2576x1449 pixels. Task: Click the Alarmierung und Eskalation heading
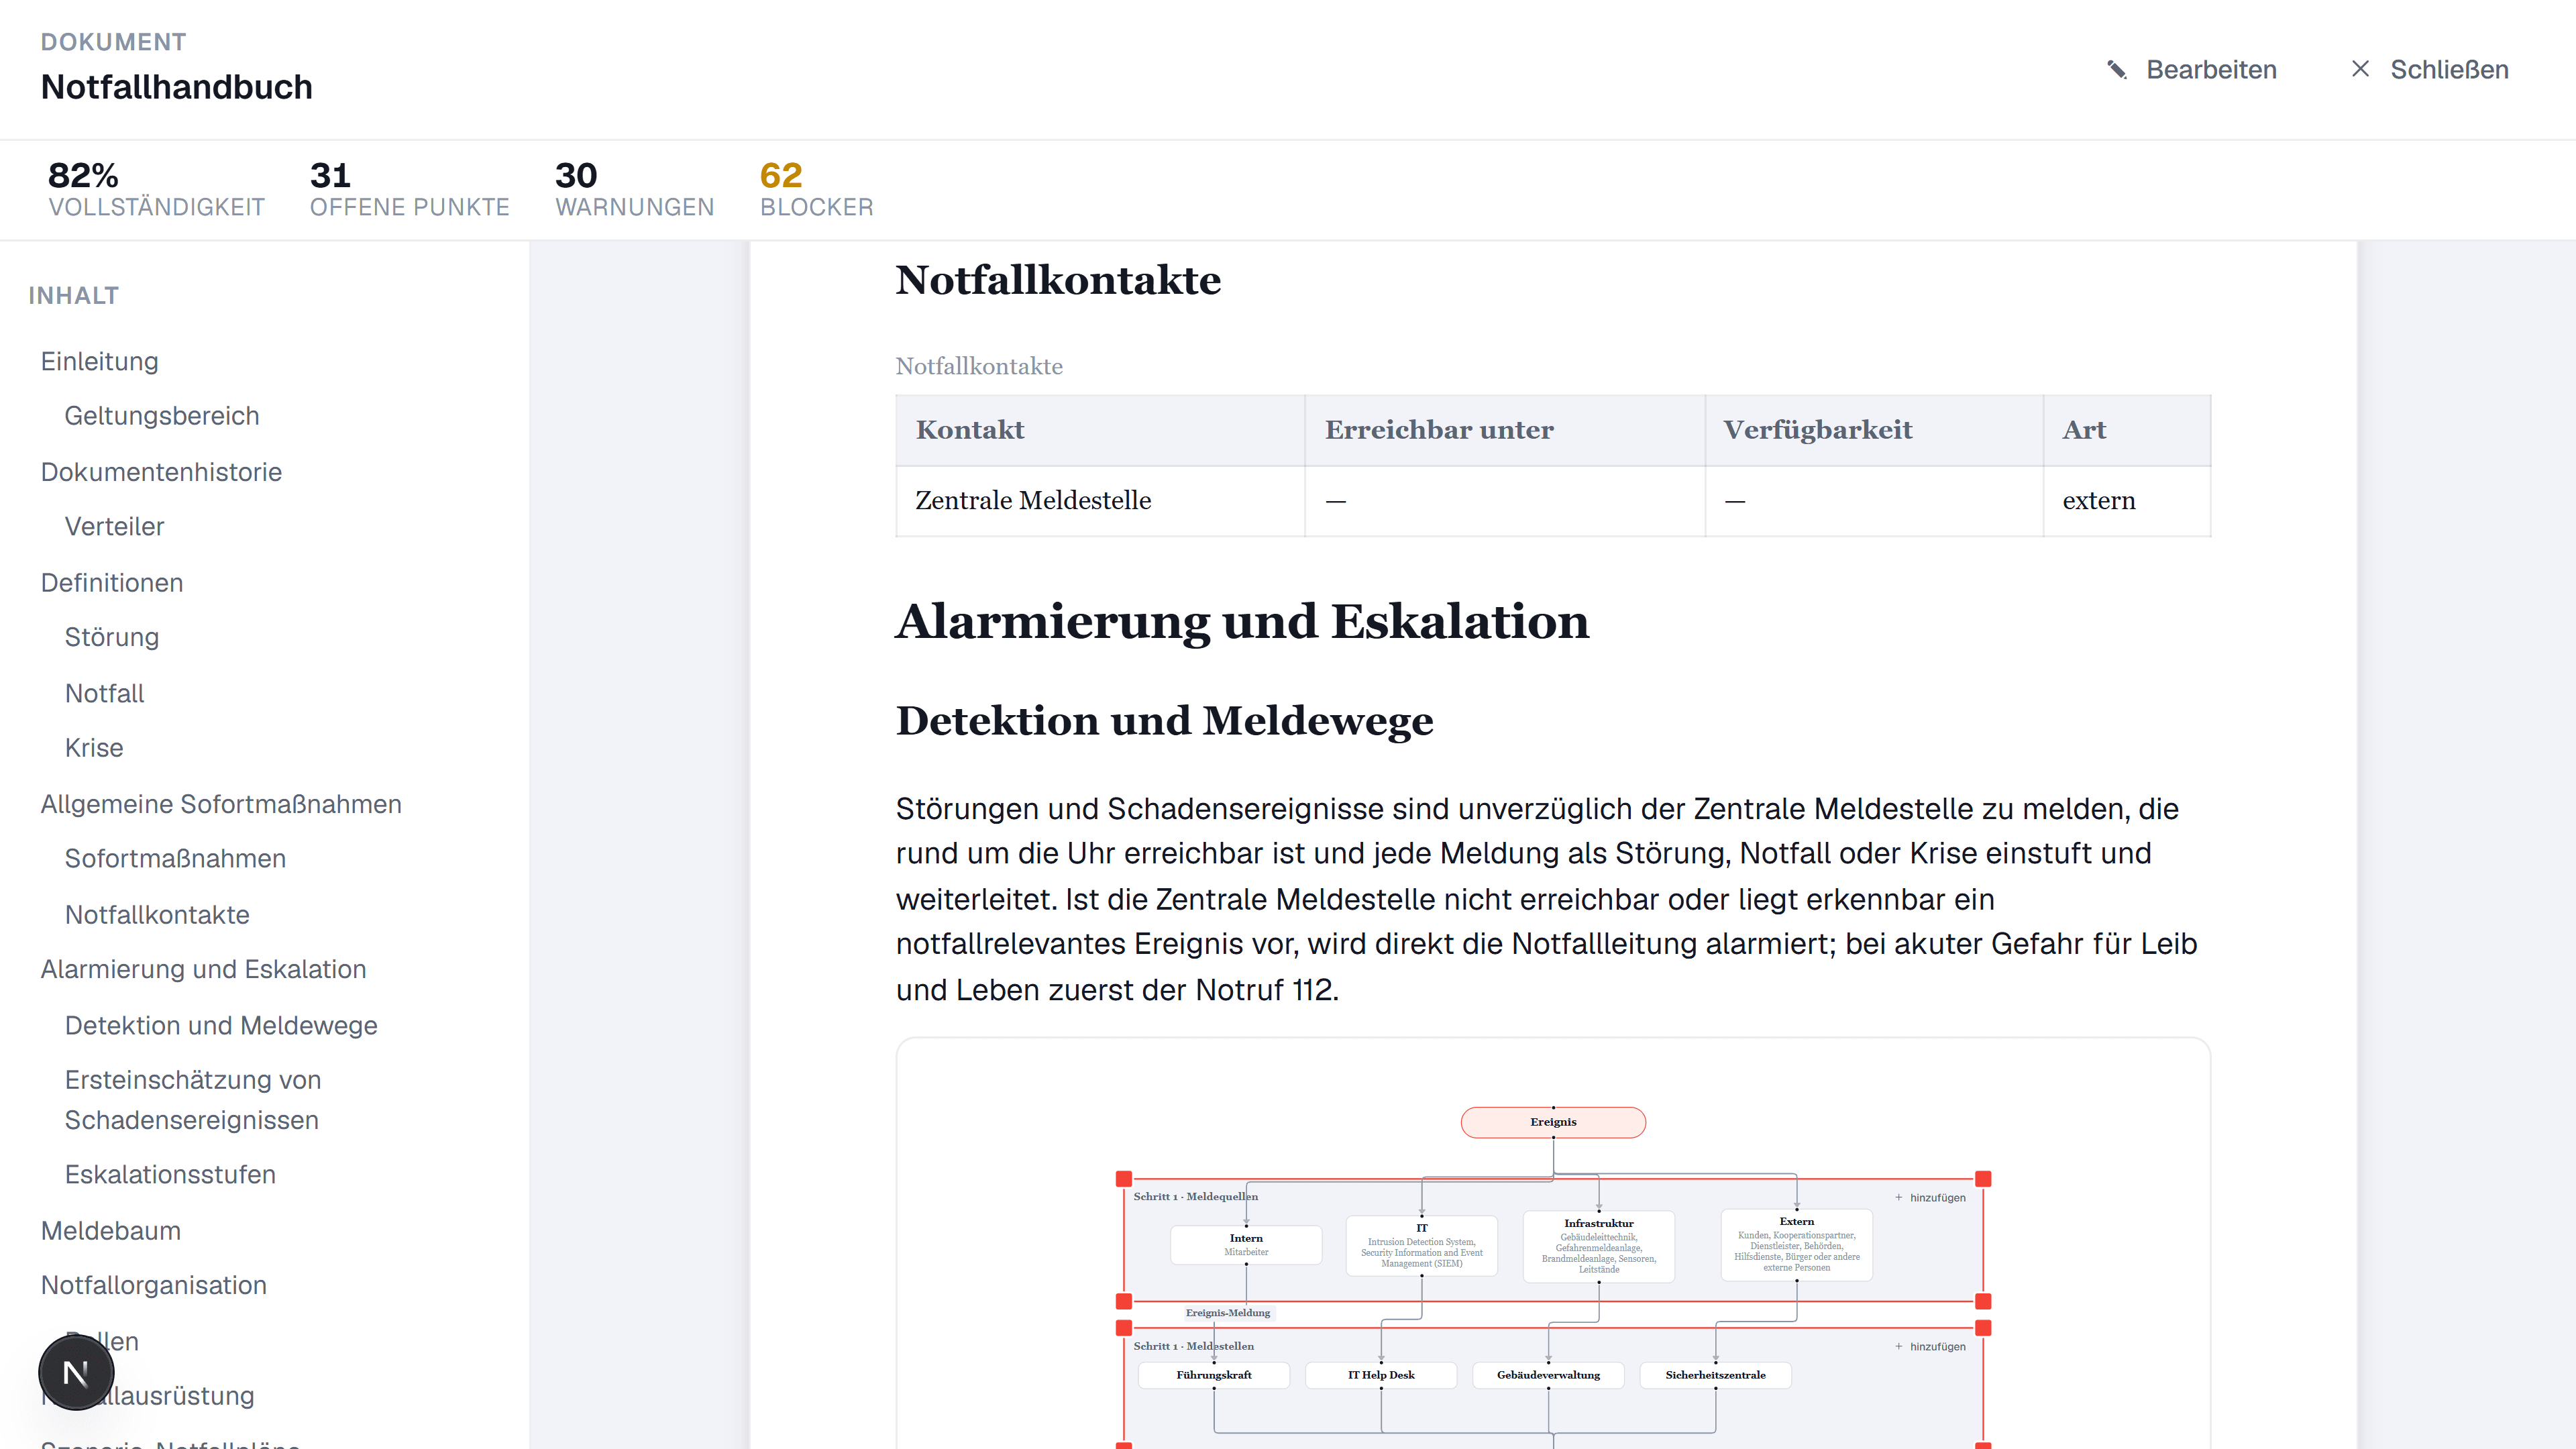pyautogui.click(x=1242, y=621)
